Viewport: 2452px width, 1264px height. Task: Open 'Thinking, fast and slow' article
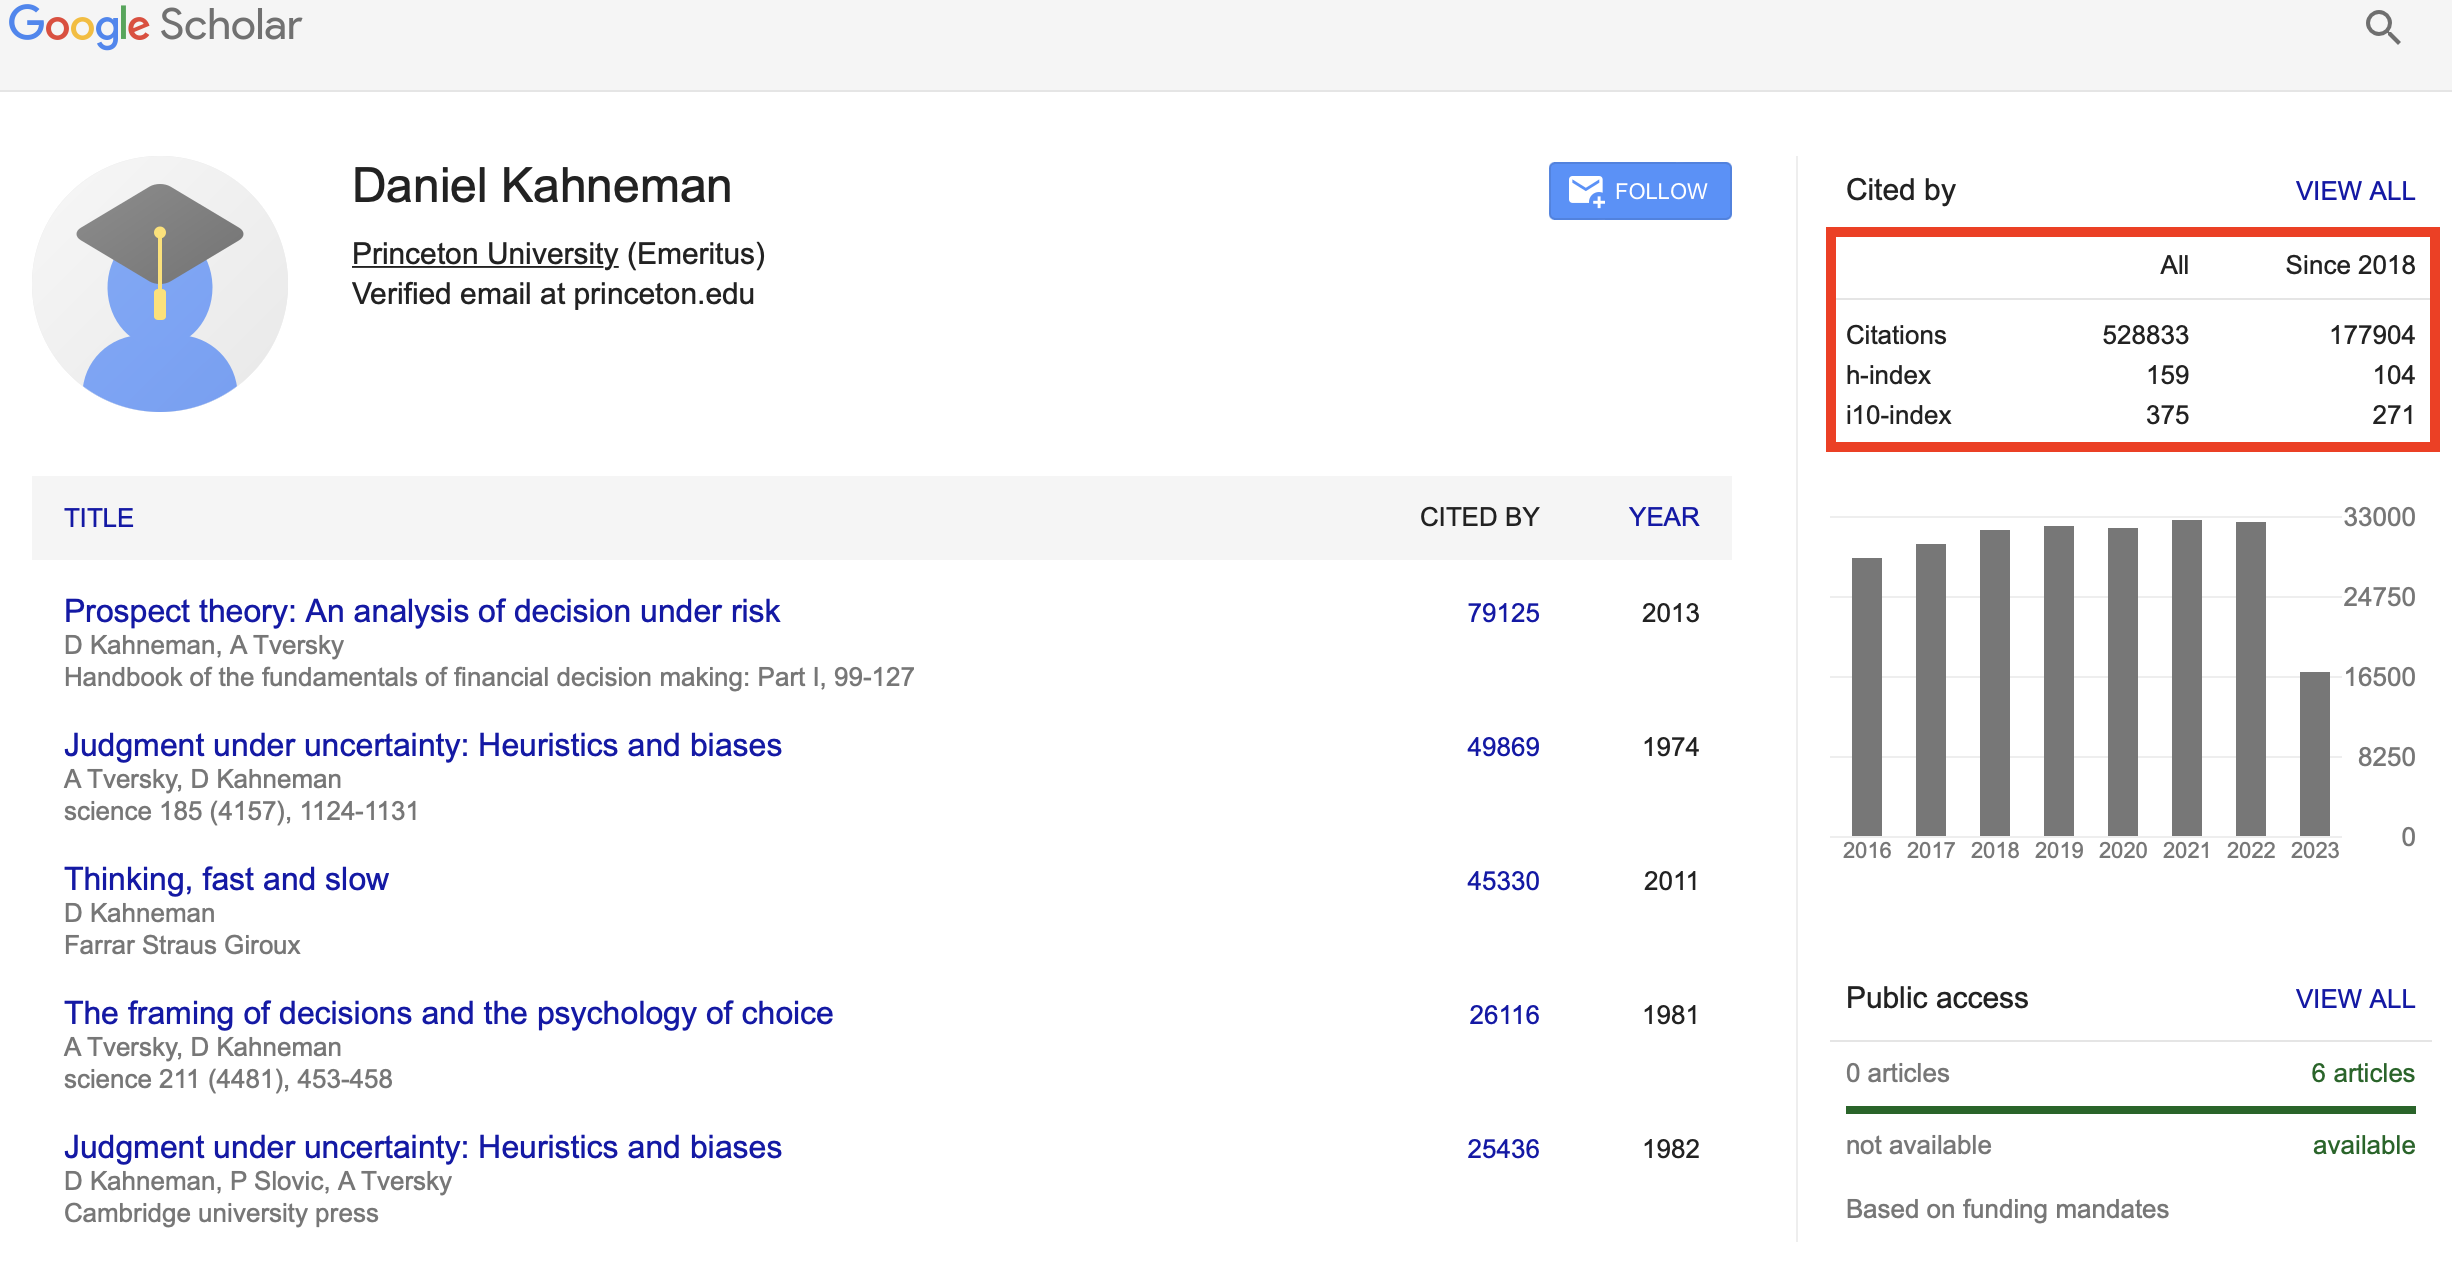225,879
